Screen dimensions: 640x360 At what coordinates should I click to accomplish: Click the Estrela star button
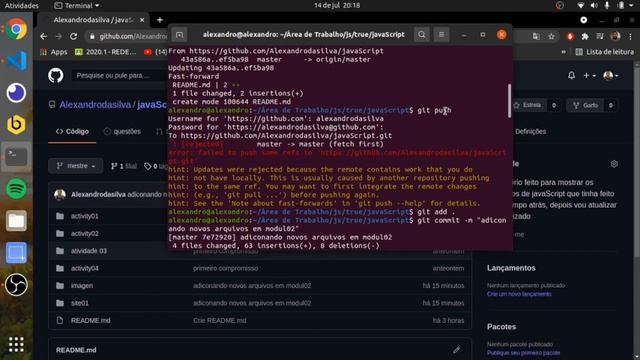pyautogui.click(x=528, y=105)
